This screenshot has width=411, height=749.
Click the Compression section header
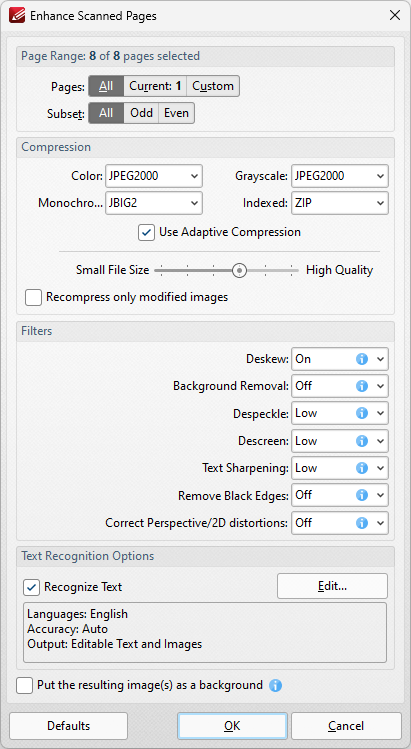56,147
